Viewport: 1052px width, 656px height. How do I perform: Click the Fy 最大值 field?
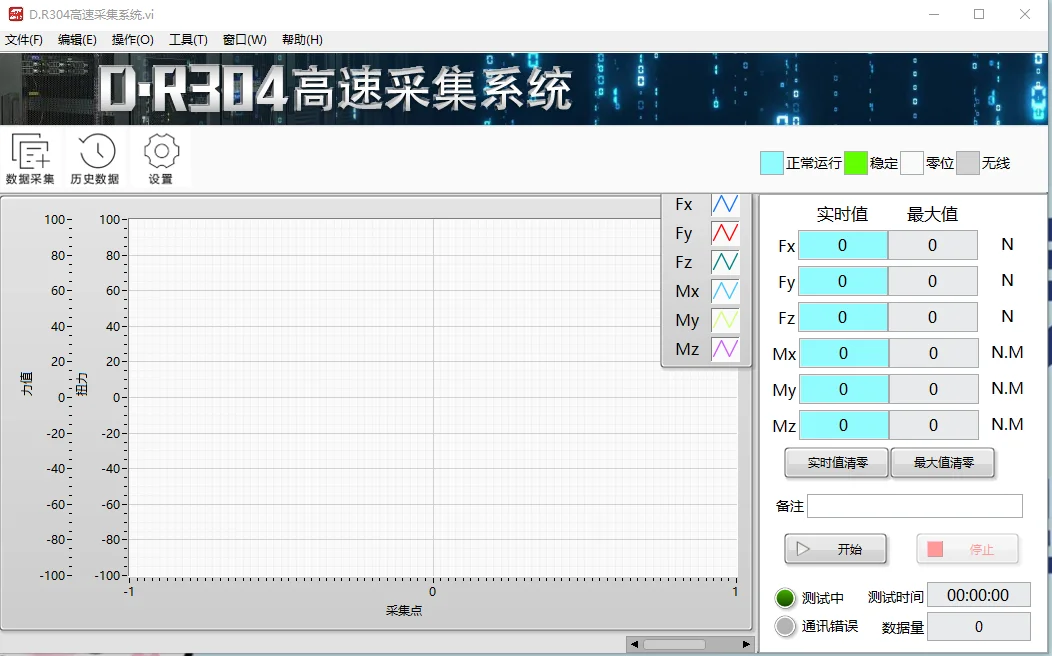click(x=933, y=281)
